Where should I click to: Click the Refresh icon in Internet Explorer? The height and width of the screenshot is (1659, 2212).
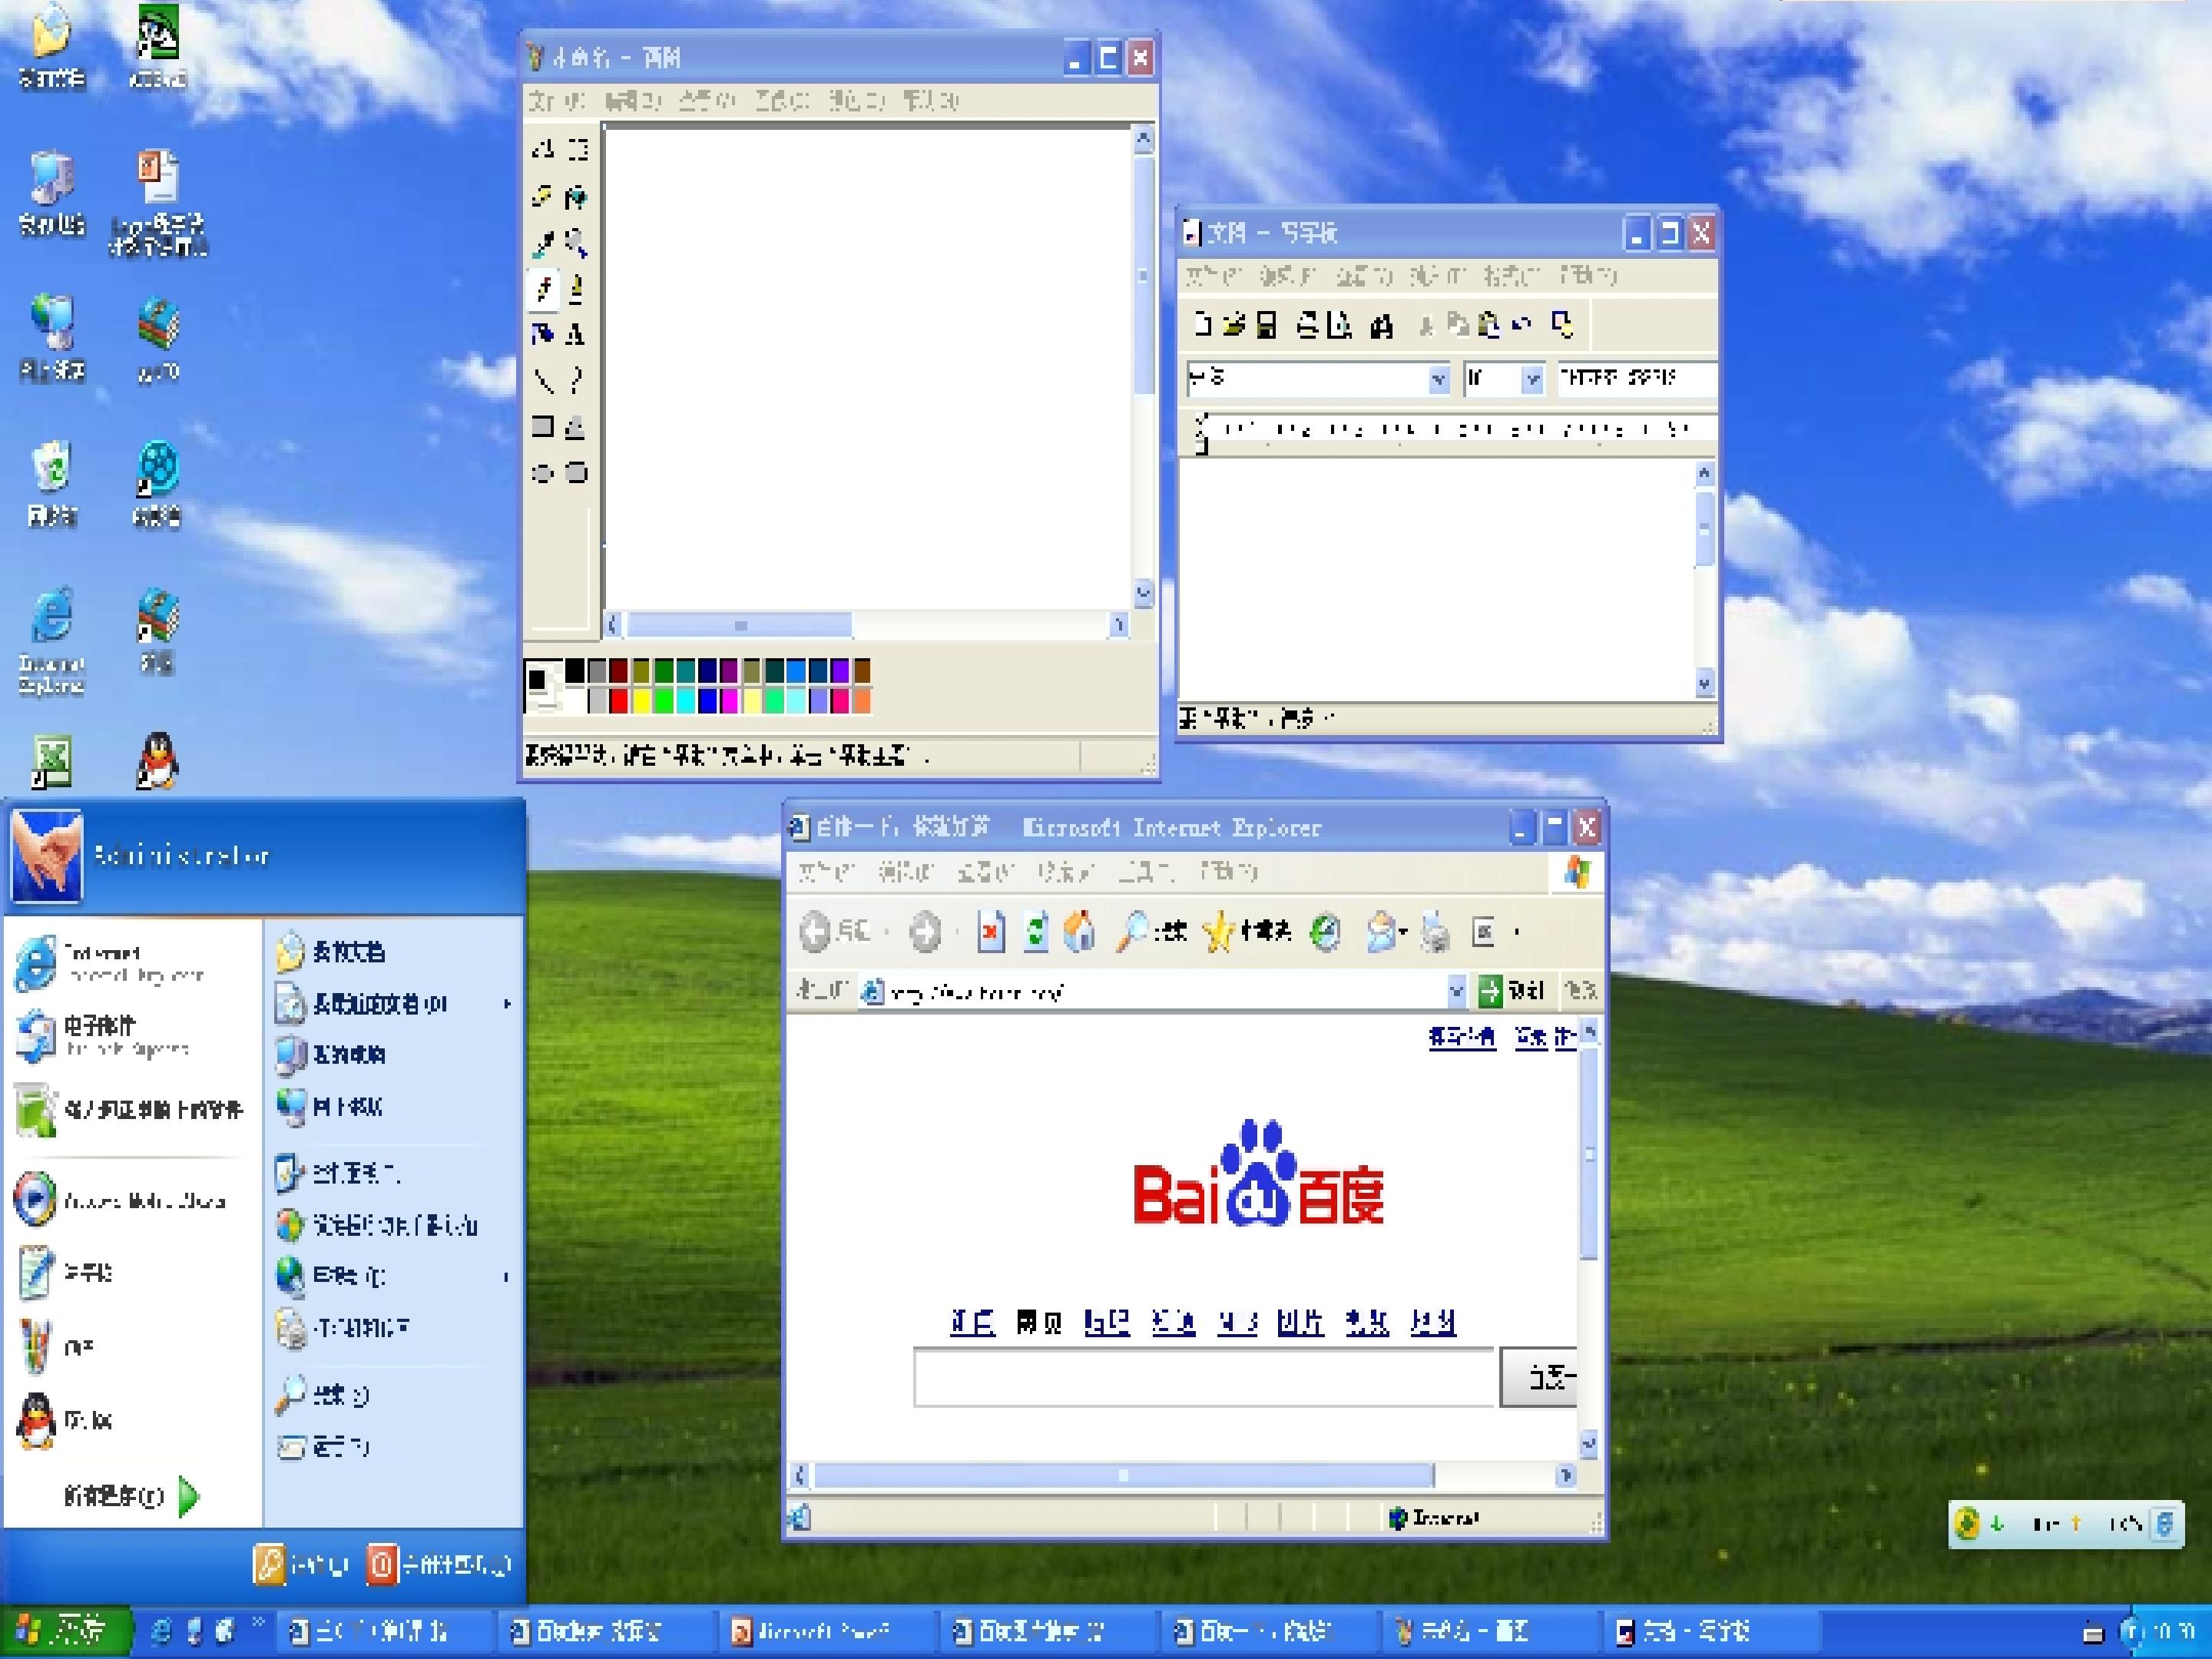pyautogui.click(x=1036, y=932)
